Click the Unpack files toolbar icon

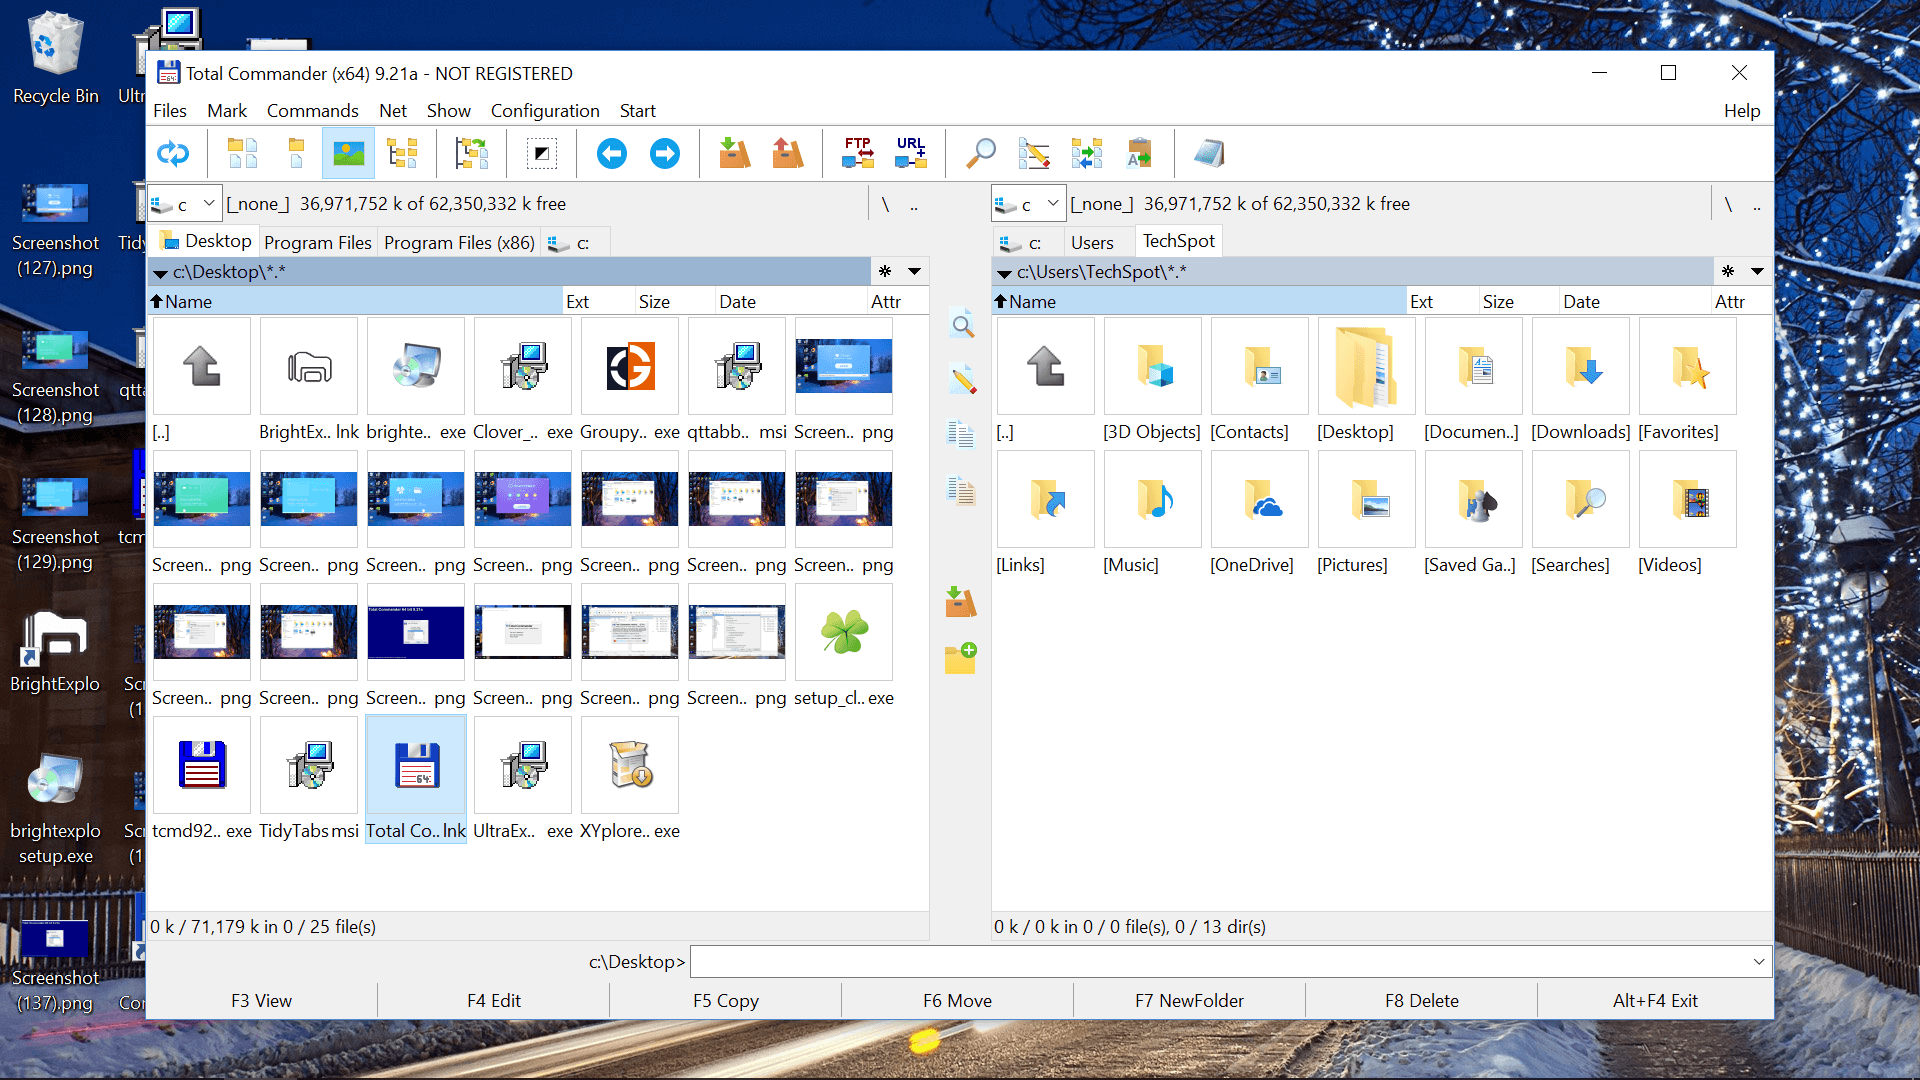click(788, 154)
